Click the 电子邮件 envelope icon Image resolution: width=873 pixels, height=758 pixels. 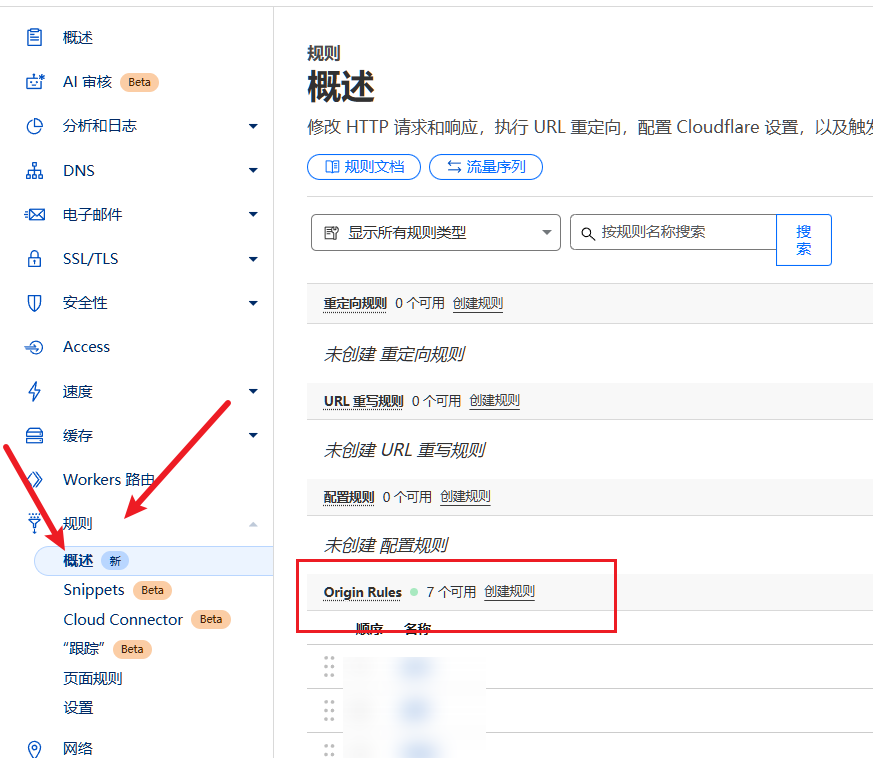(35, 214)
